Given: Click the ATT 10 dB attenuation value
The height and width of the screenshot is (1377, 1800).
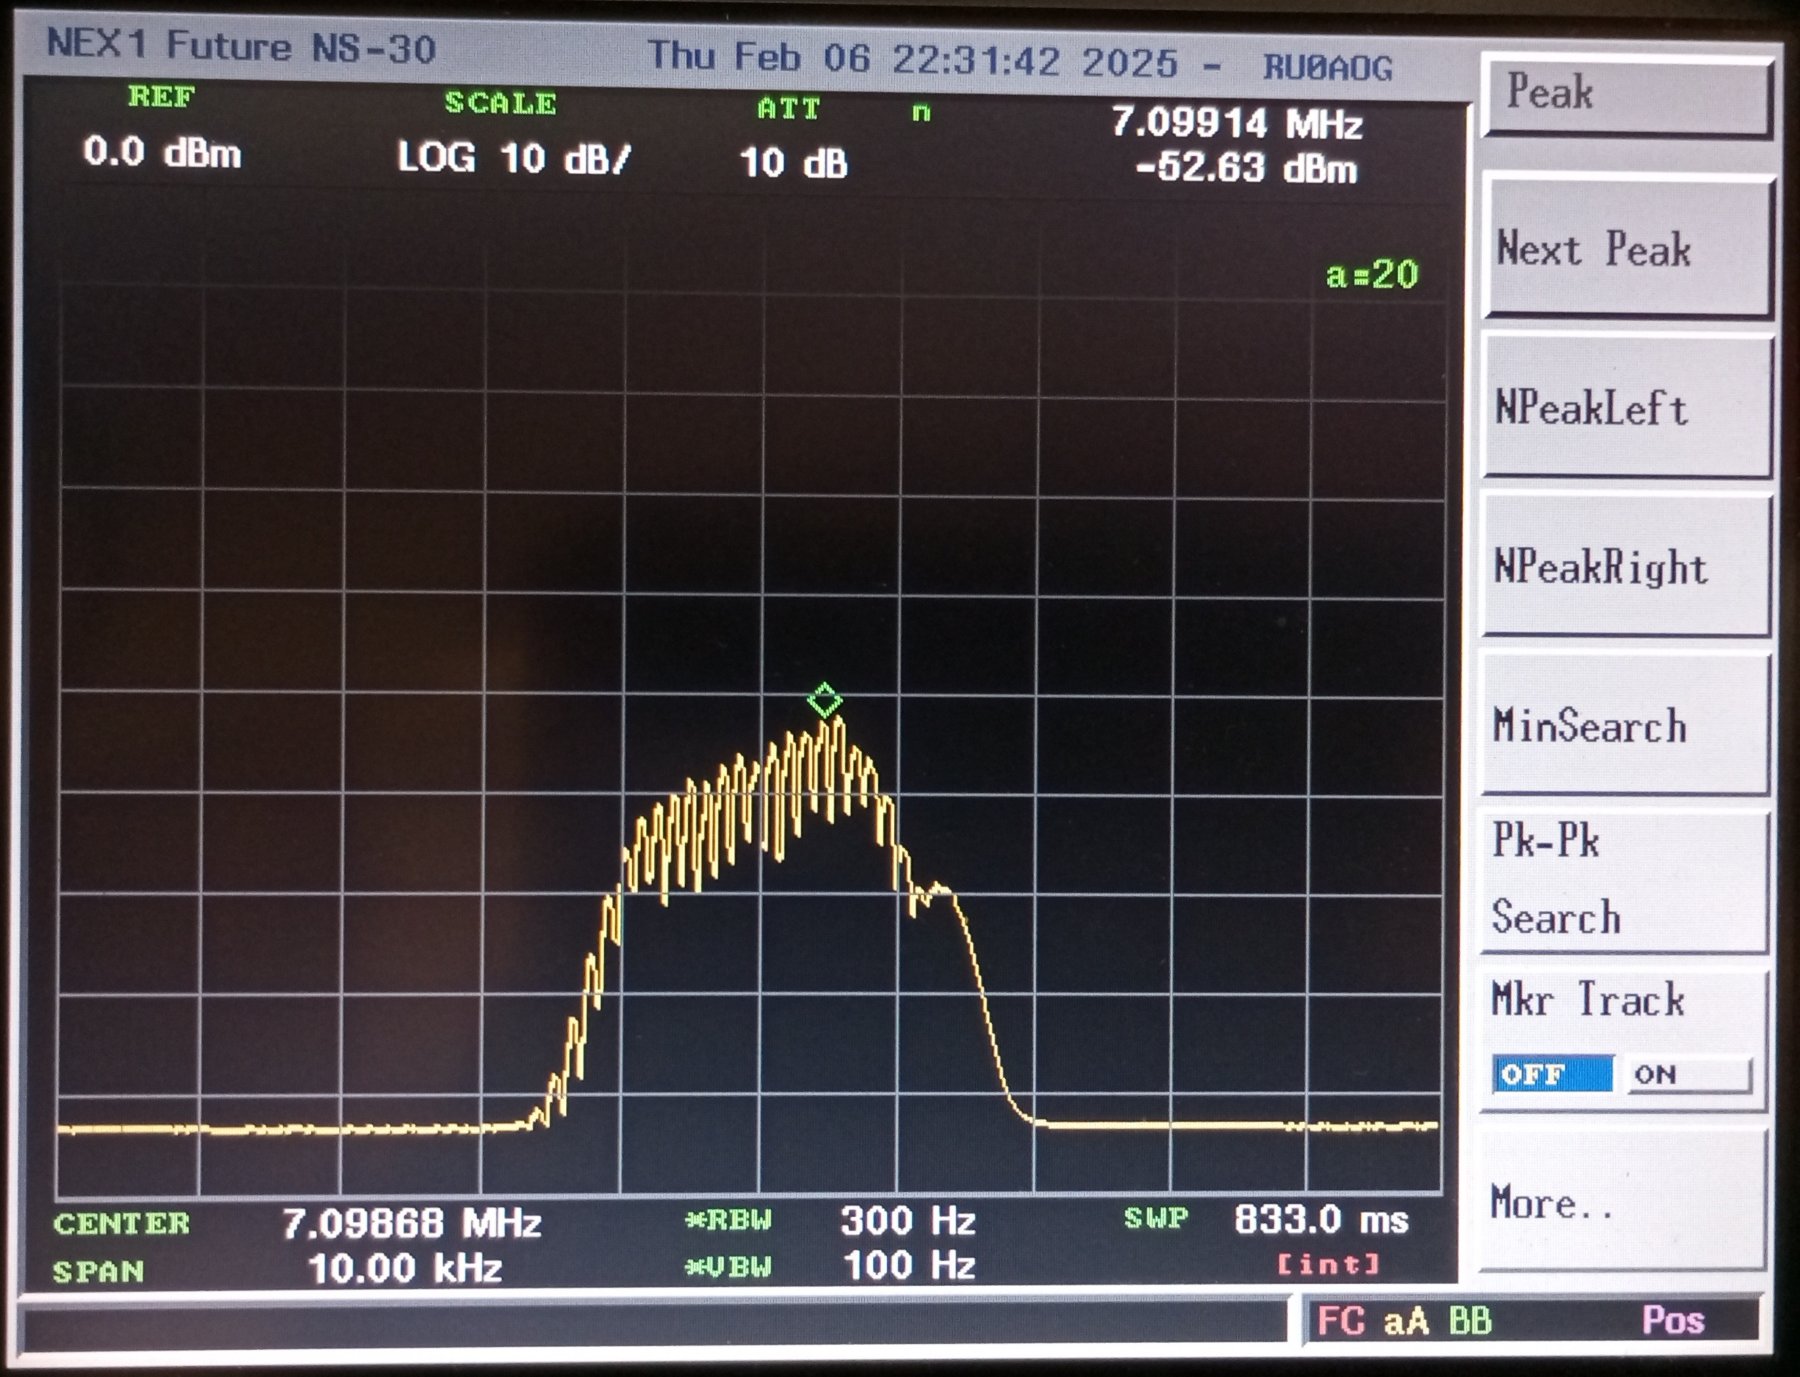Looking at the screenshot, I should pyautogui.click(x=793, y=163).
